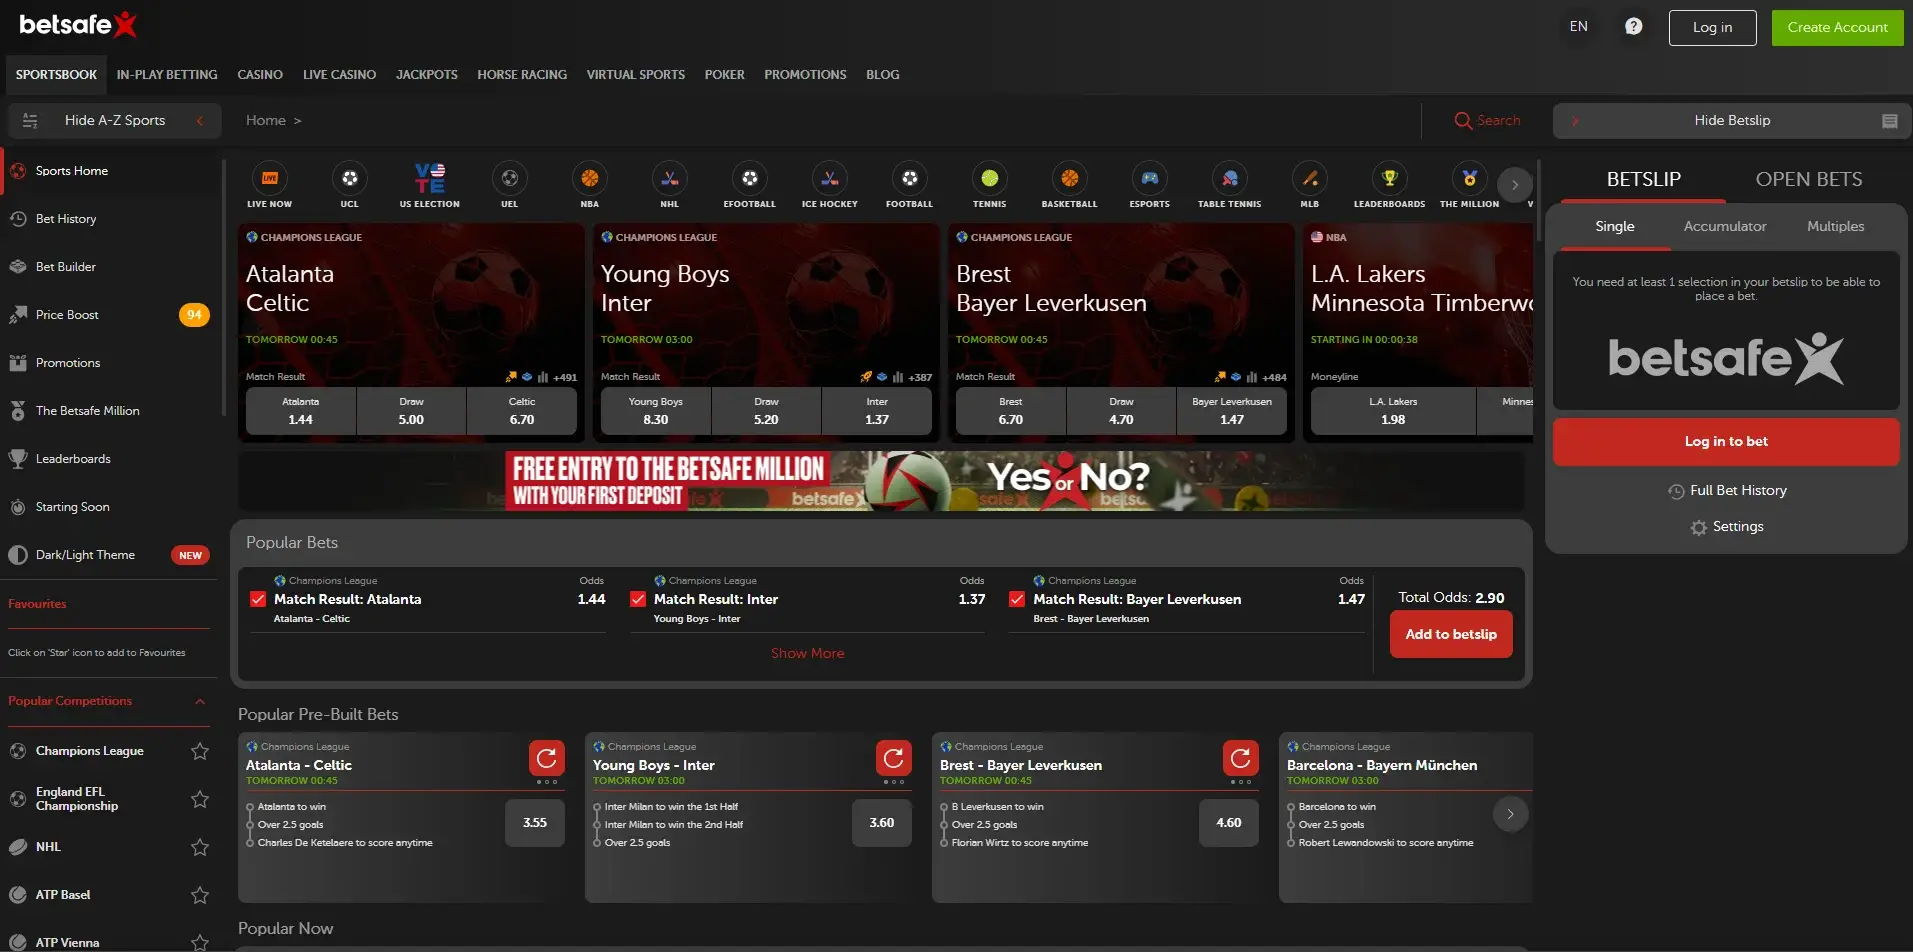The width and height of the screenshot is (1913, 952).
Task: Click the Create Account button
Action: tap(1837, 27)
